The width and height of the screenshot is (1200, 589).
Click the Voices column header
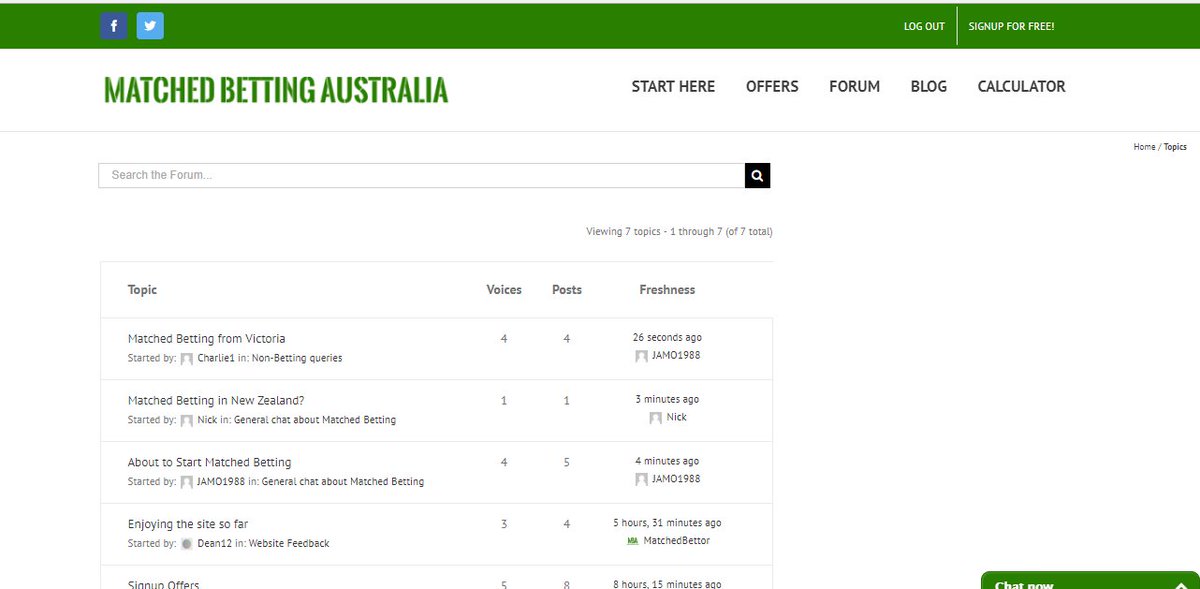(504, 290)
